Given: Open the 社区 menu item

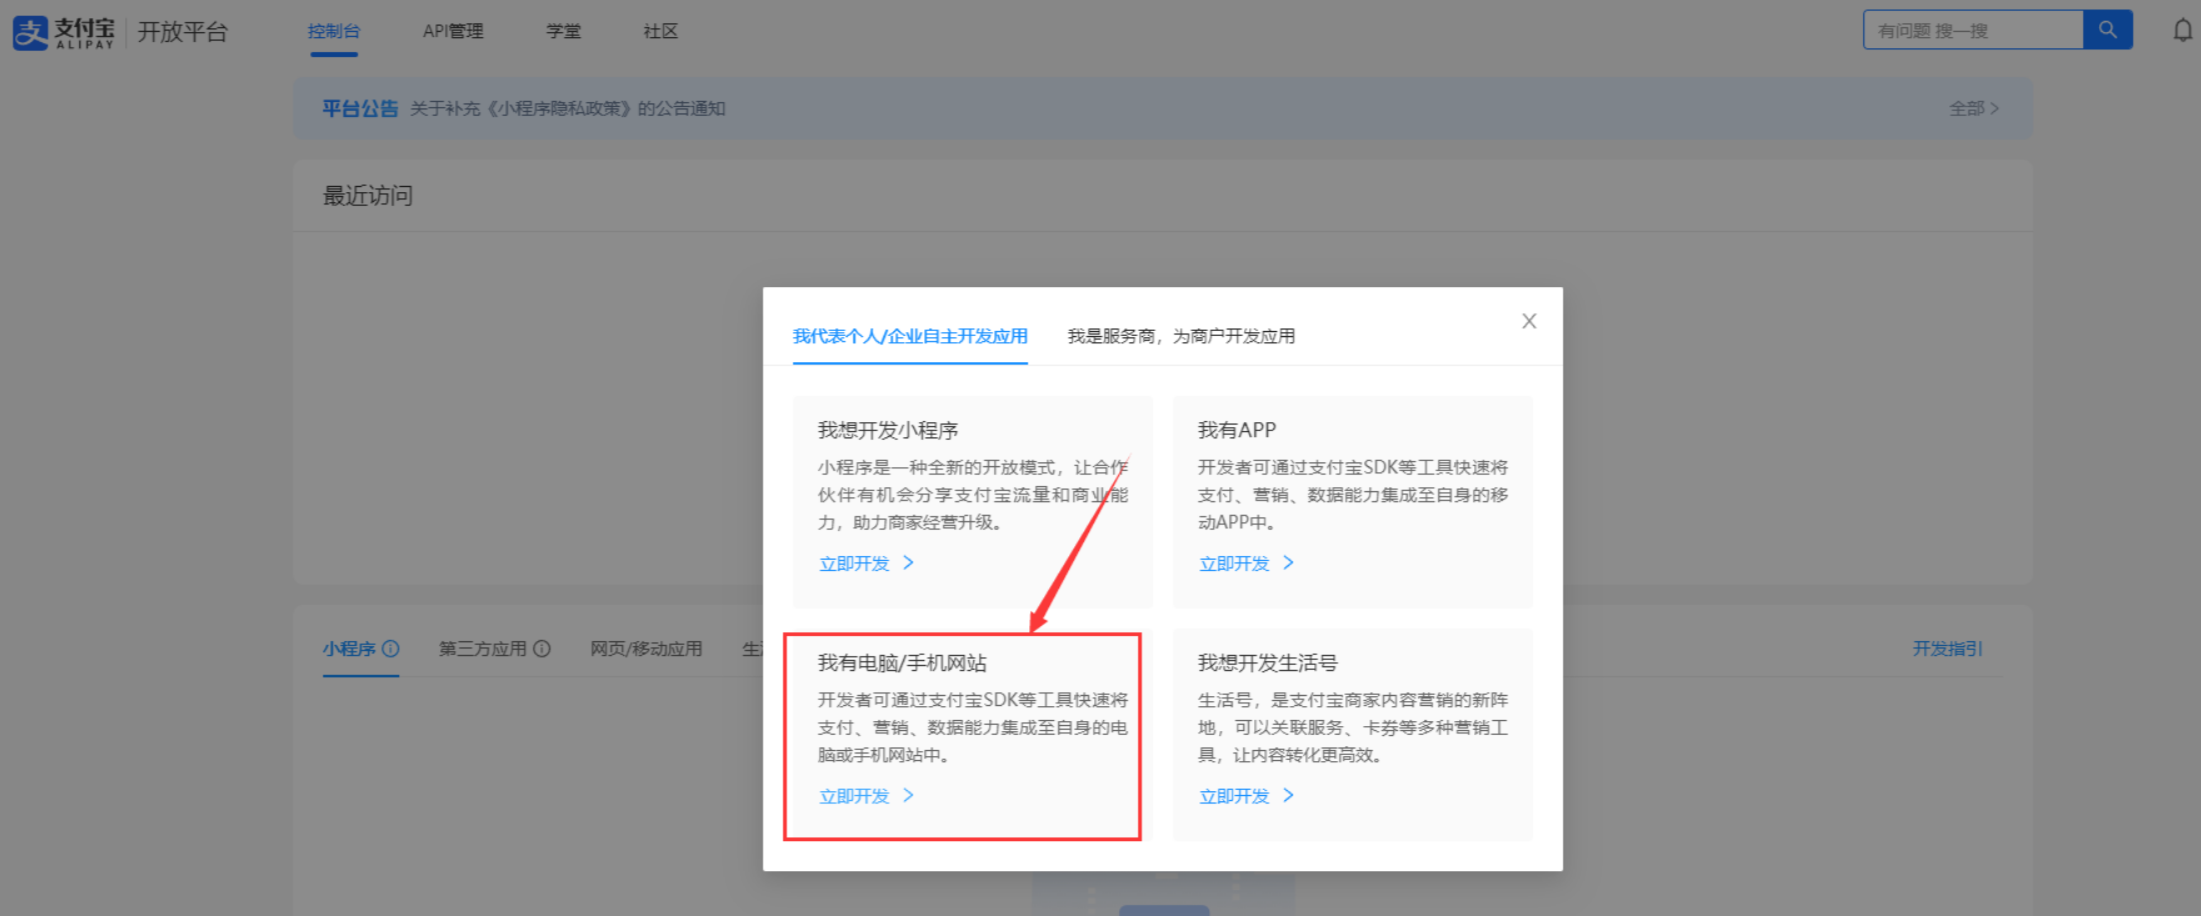Looking at the screenshot, I should click(x=659, y=31).
